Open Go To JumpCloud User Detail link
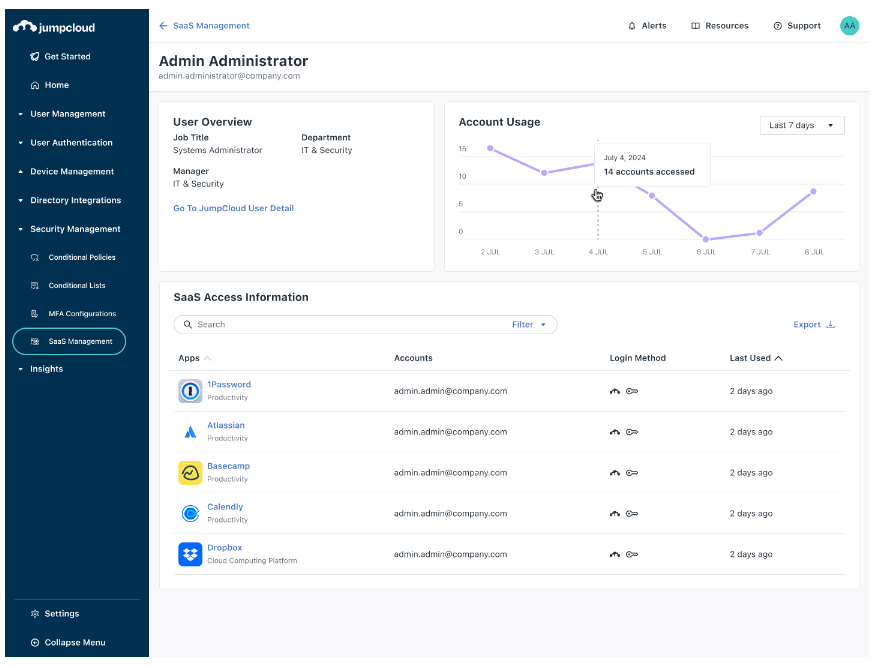The height and width of the screenshot is (666, 883). [233, 209]
